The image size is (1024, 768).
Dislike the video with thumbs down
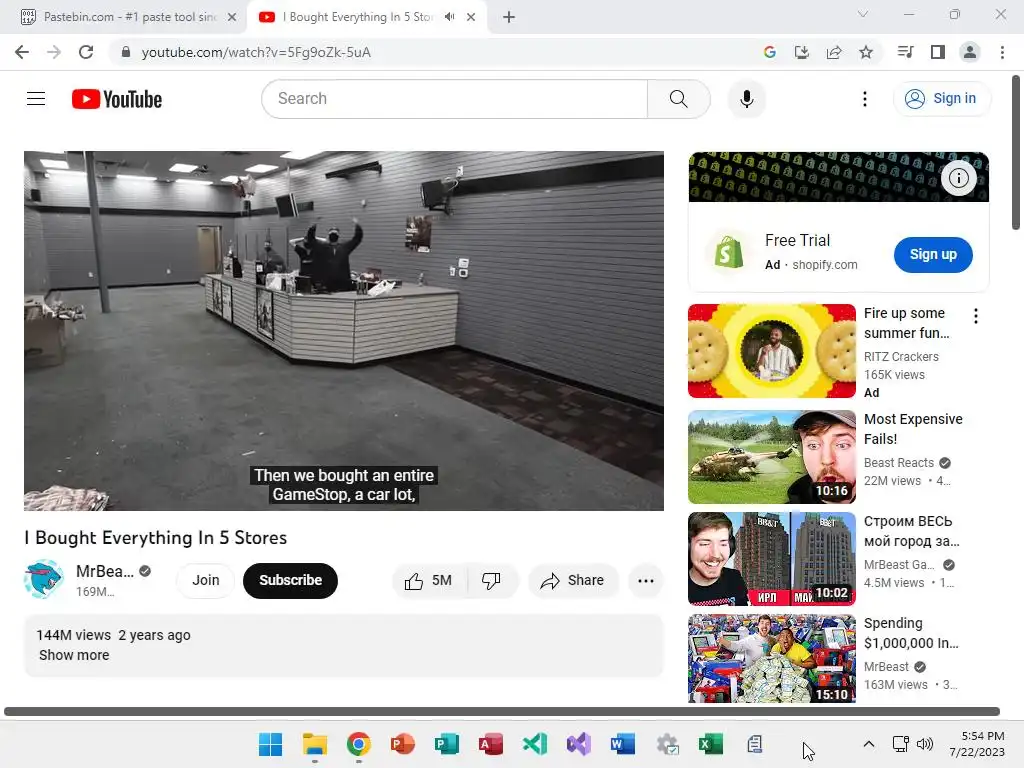(x=491, y=581)
